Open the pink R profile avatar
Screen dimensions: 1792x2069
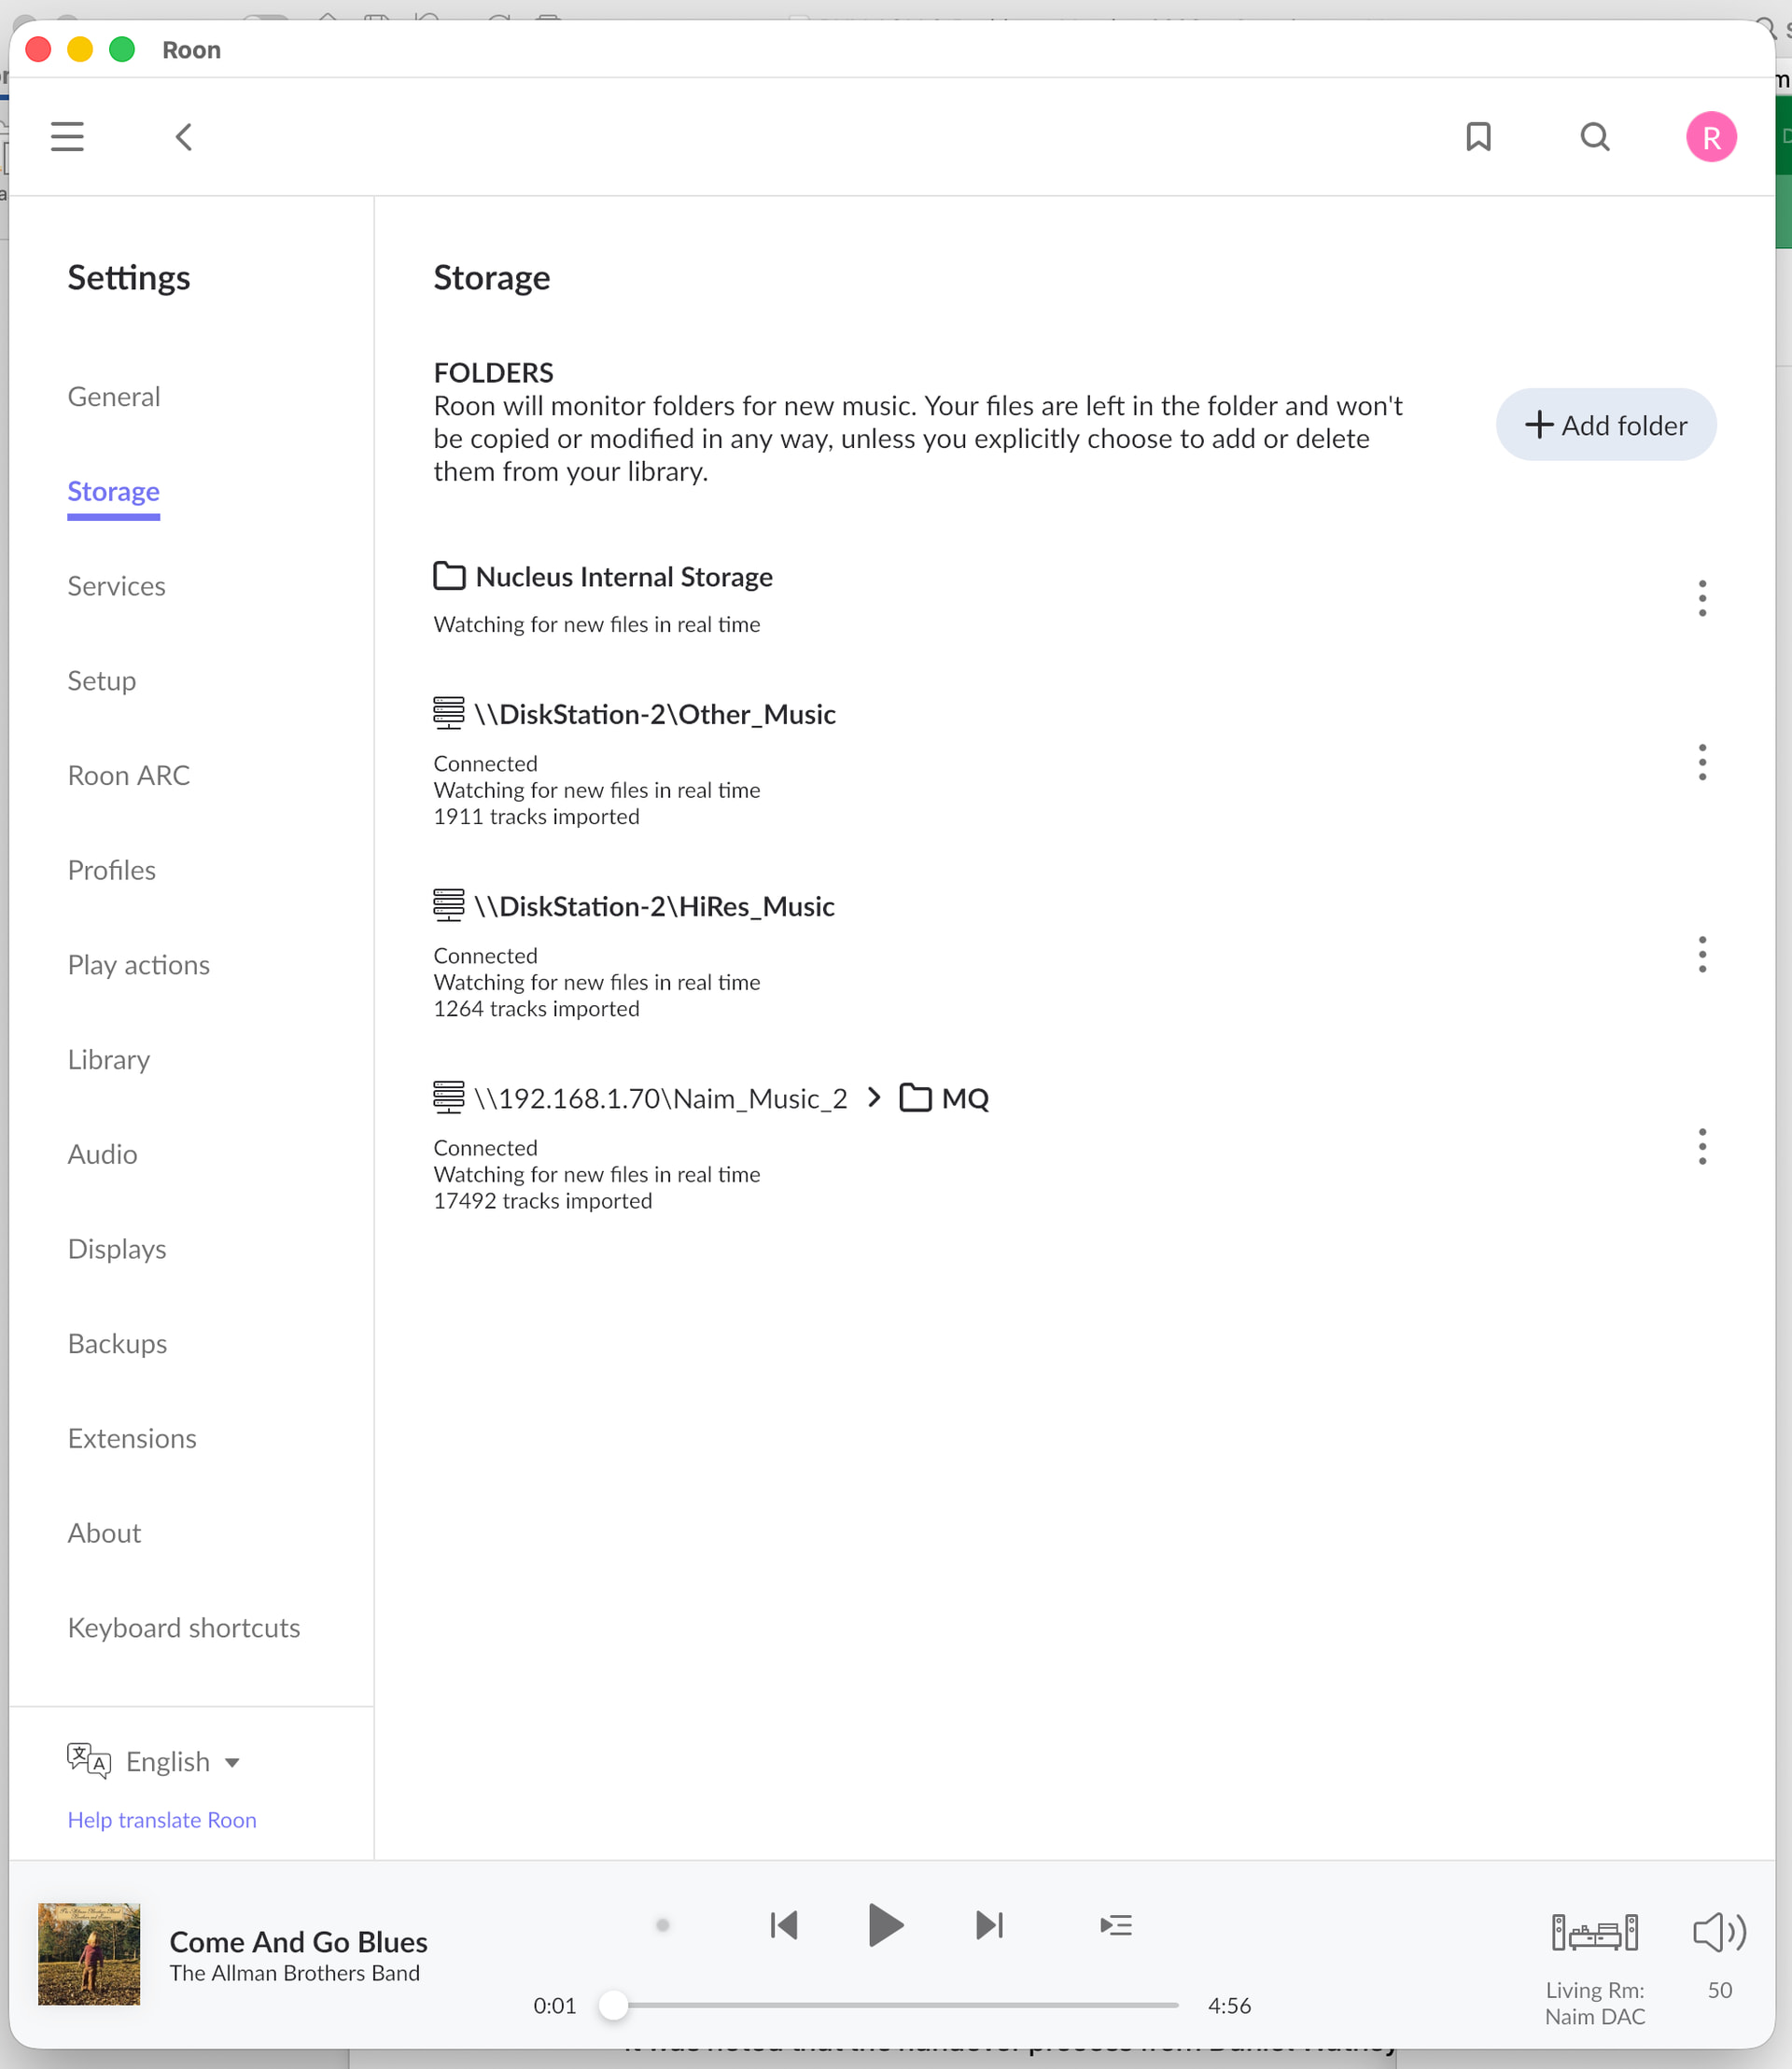pos(1710,137)
